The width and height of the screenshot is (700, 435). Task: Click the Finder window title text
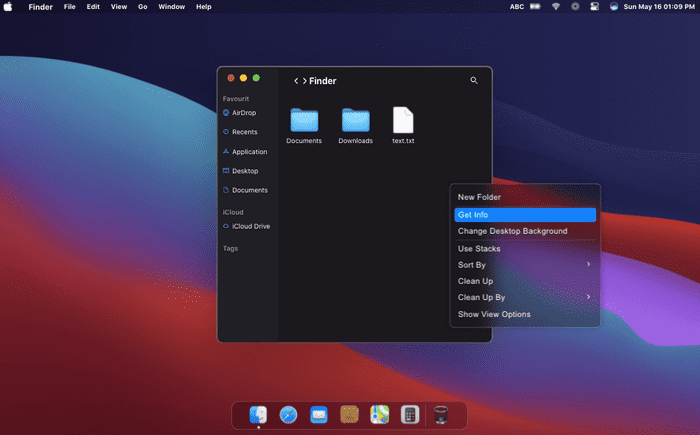point(322,81)
